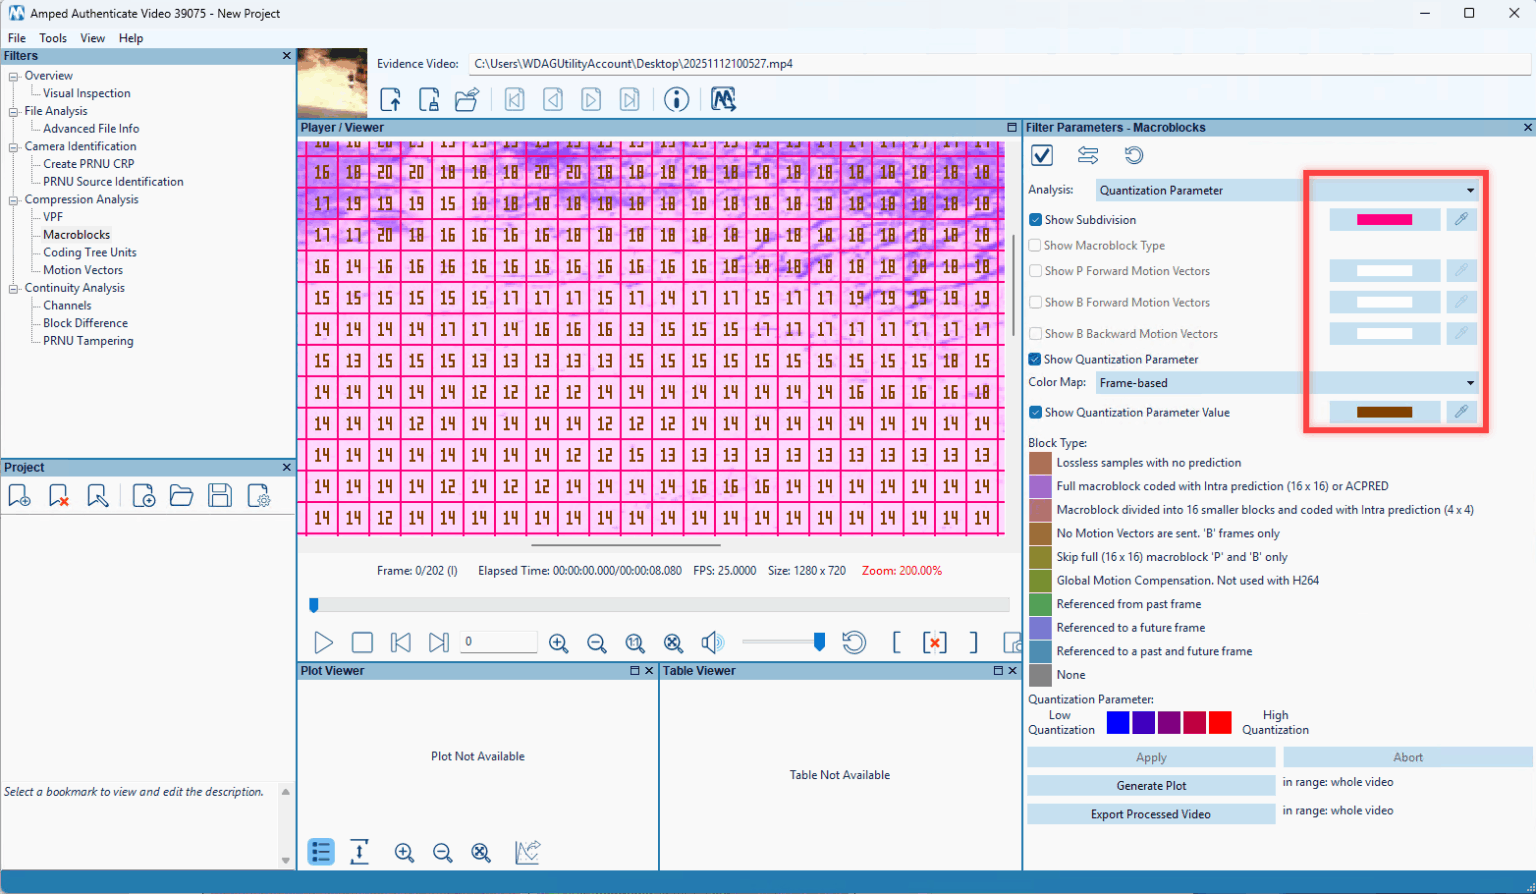1536x894 pixels.
Task: Click the frame number input field
Action: coord(499,642)
